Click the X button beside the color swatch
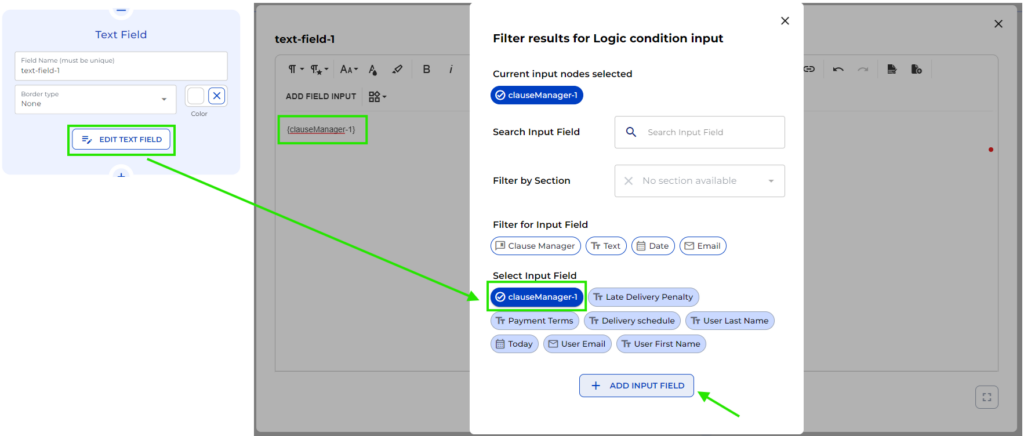The width and height of the screenshot is (1024, 436). pos(217,96)
